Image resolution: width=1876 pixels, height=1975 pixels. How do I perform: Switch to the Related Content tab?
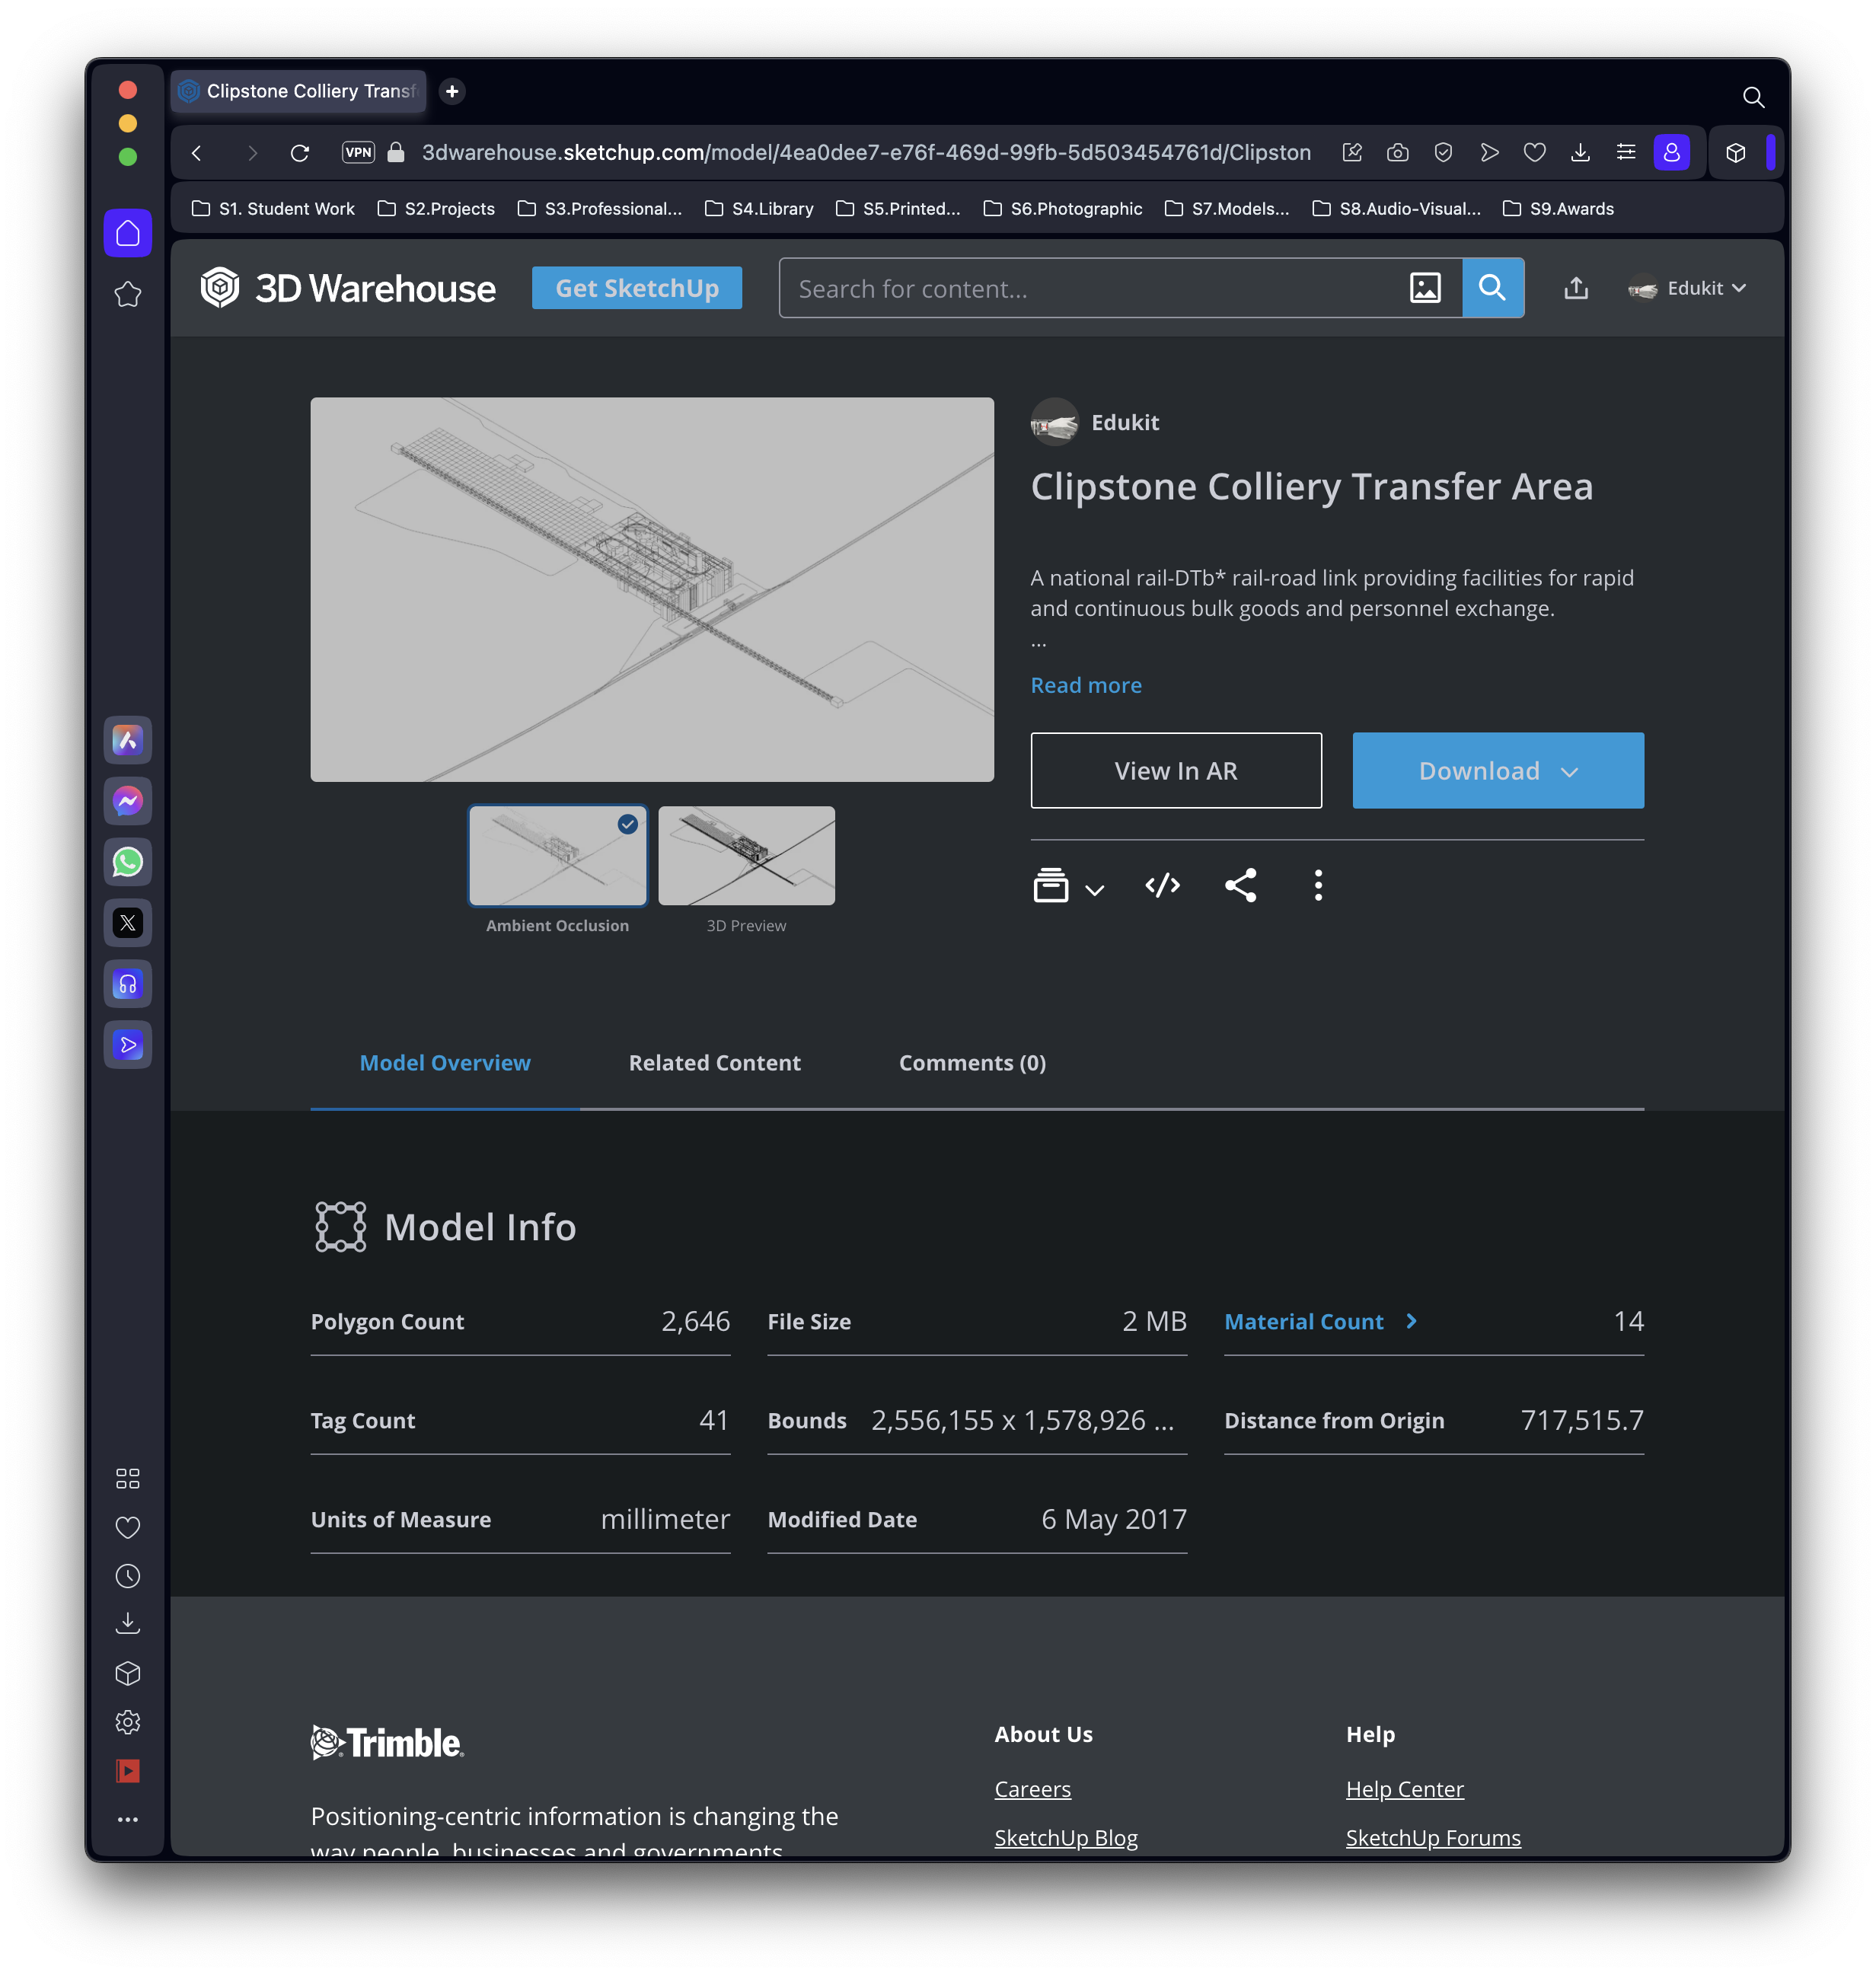click(714, 1063)
